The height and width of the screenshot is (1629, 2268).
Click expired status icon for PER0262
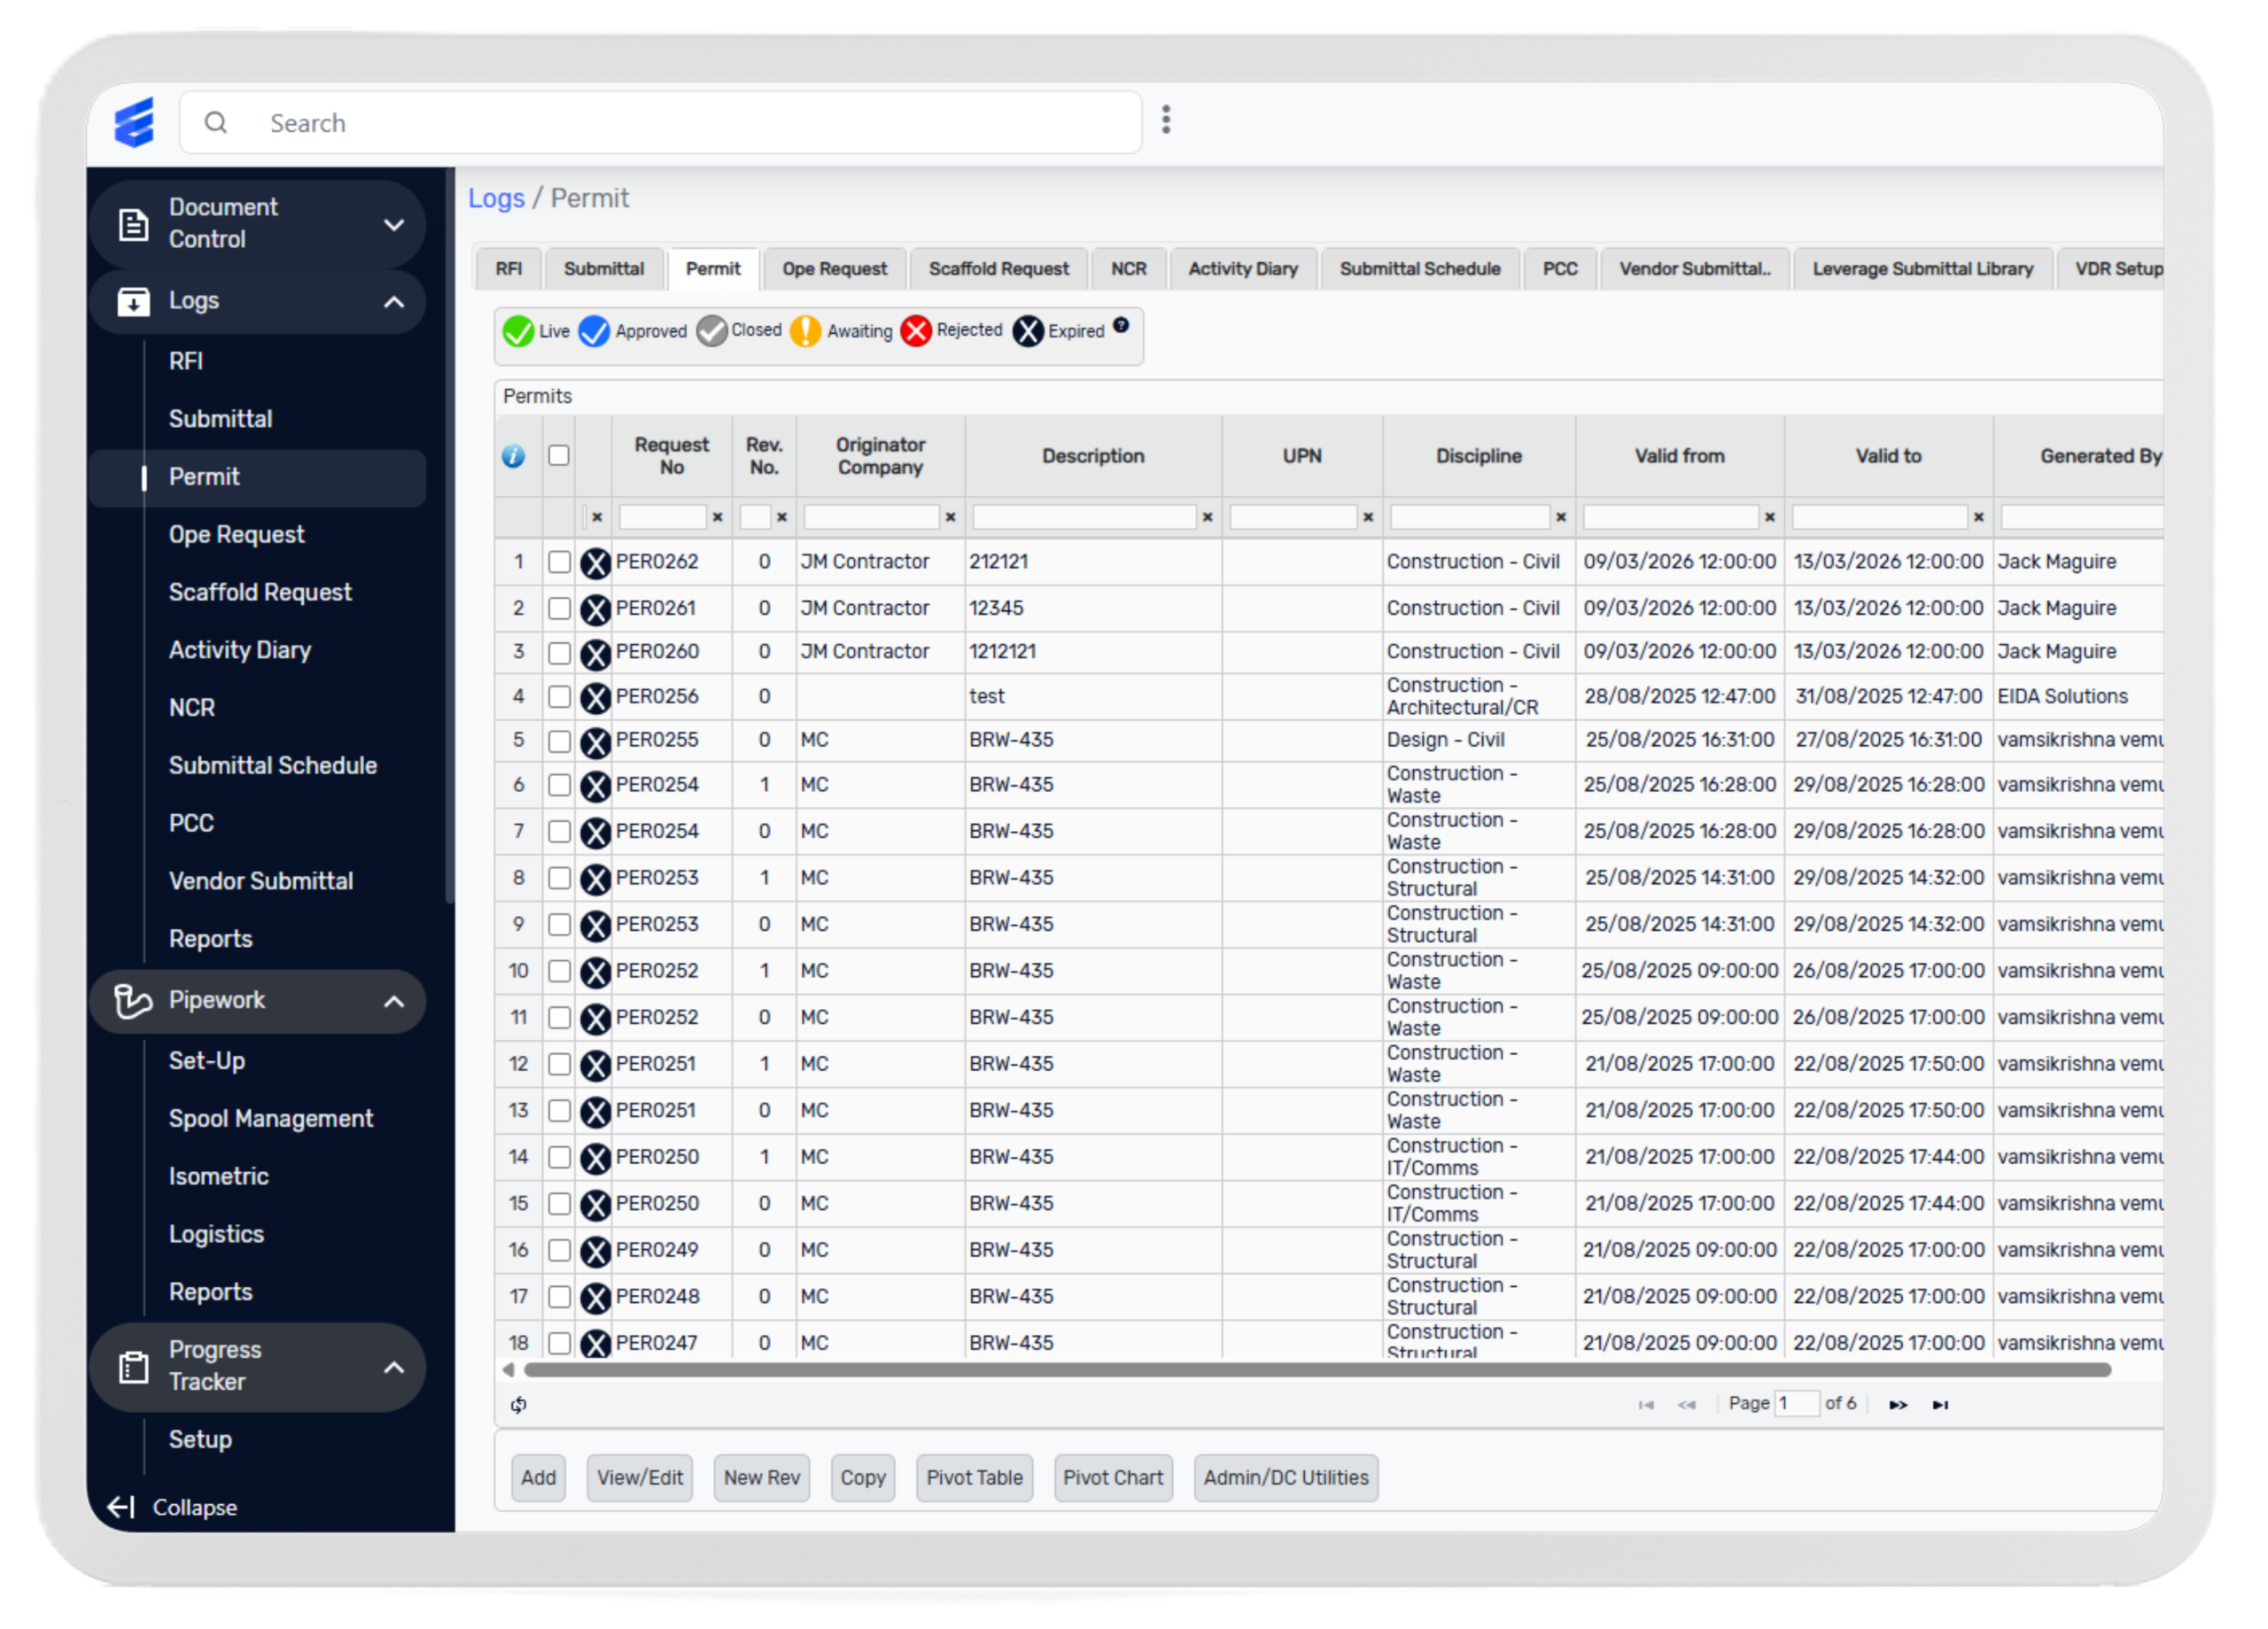pos(596,563)
